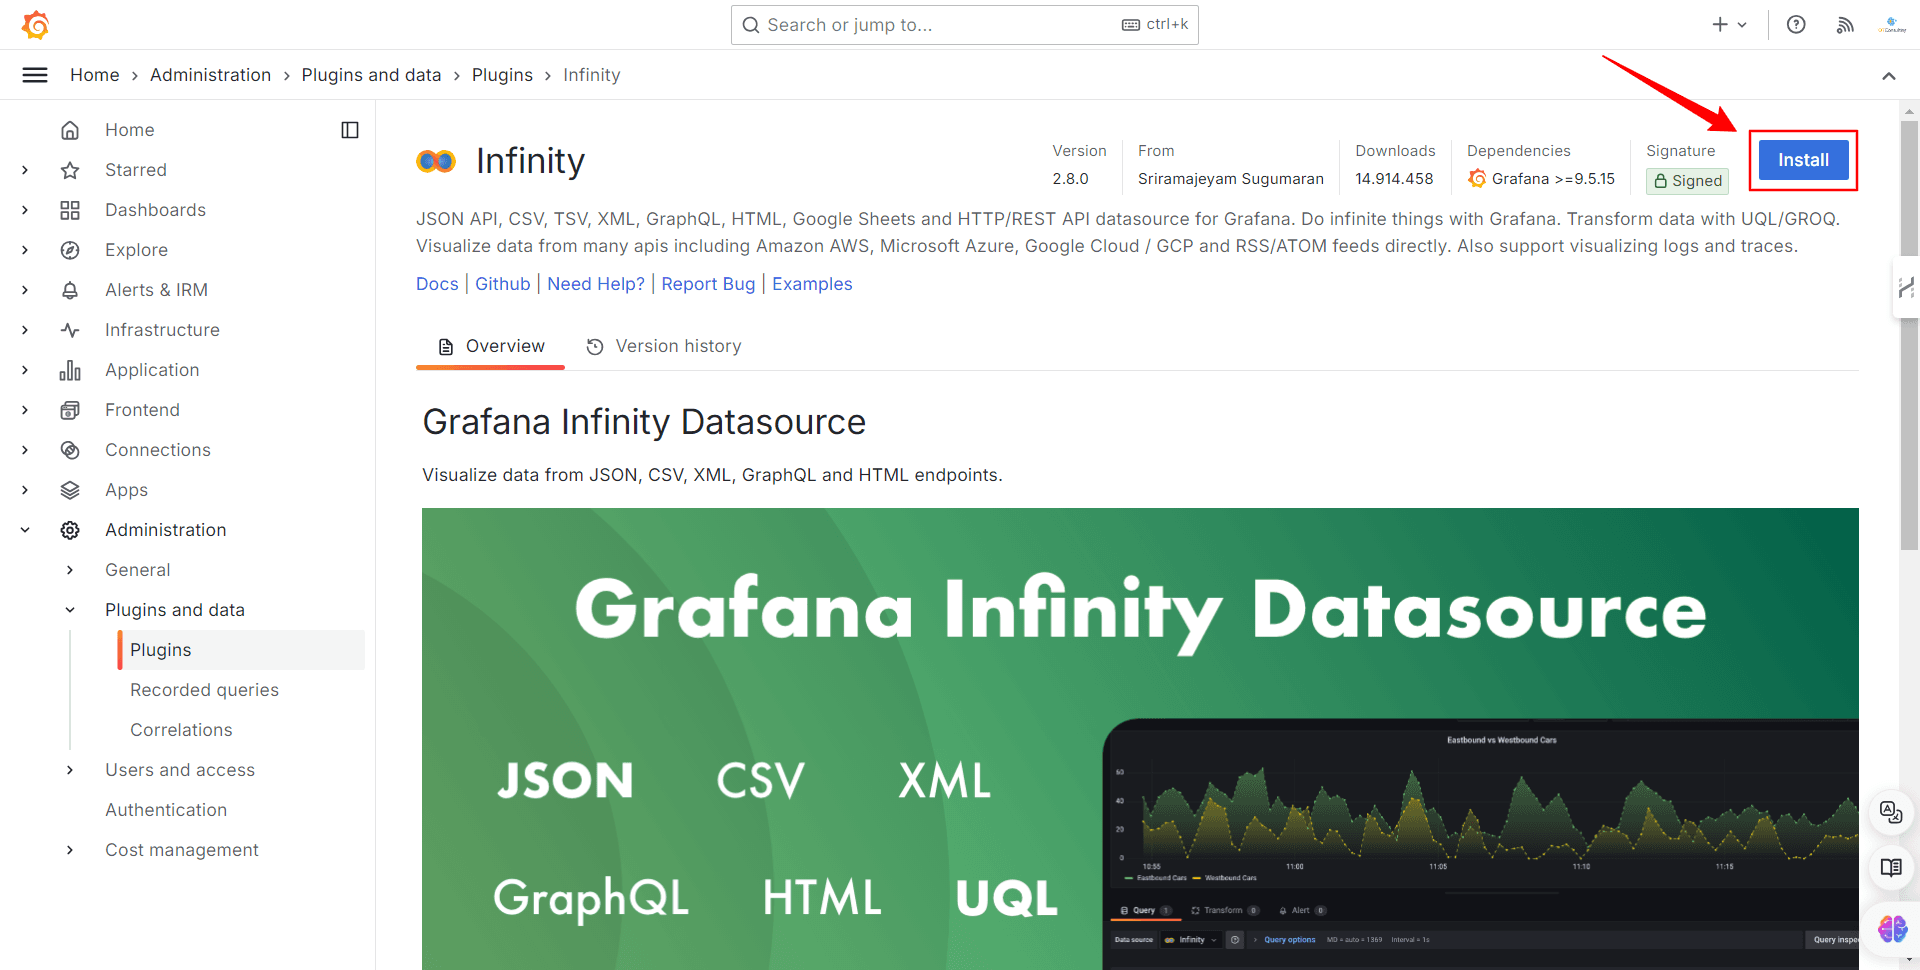Click the Dashboards grid icon
Image resolution: width=1920 pixels, height=970 pixels.
tap(70, 210)
